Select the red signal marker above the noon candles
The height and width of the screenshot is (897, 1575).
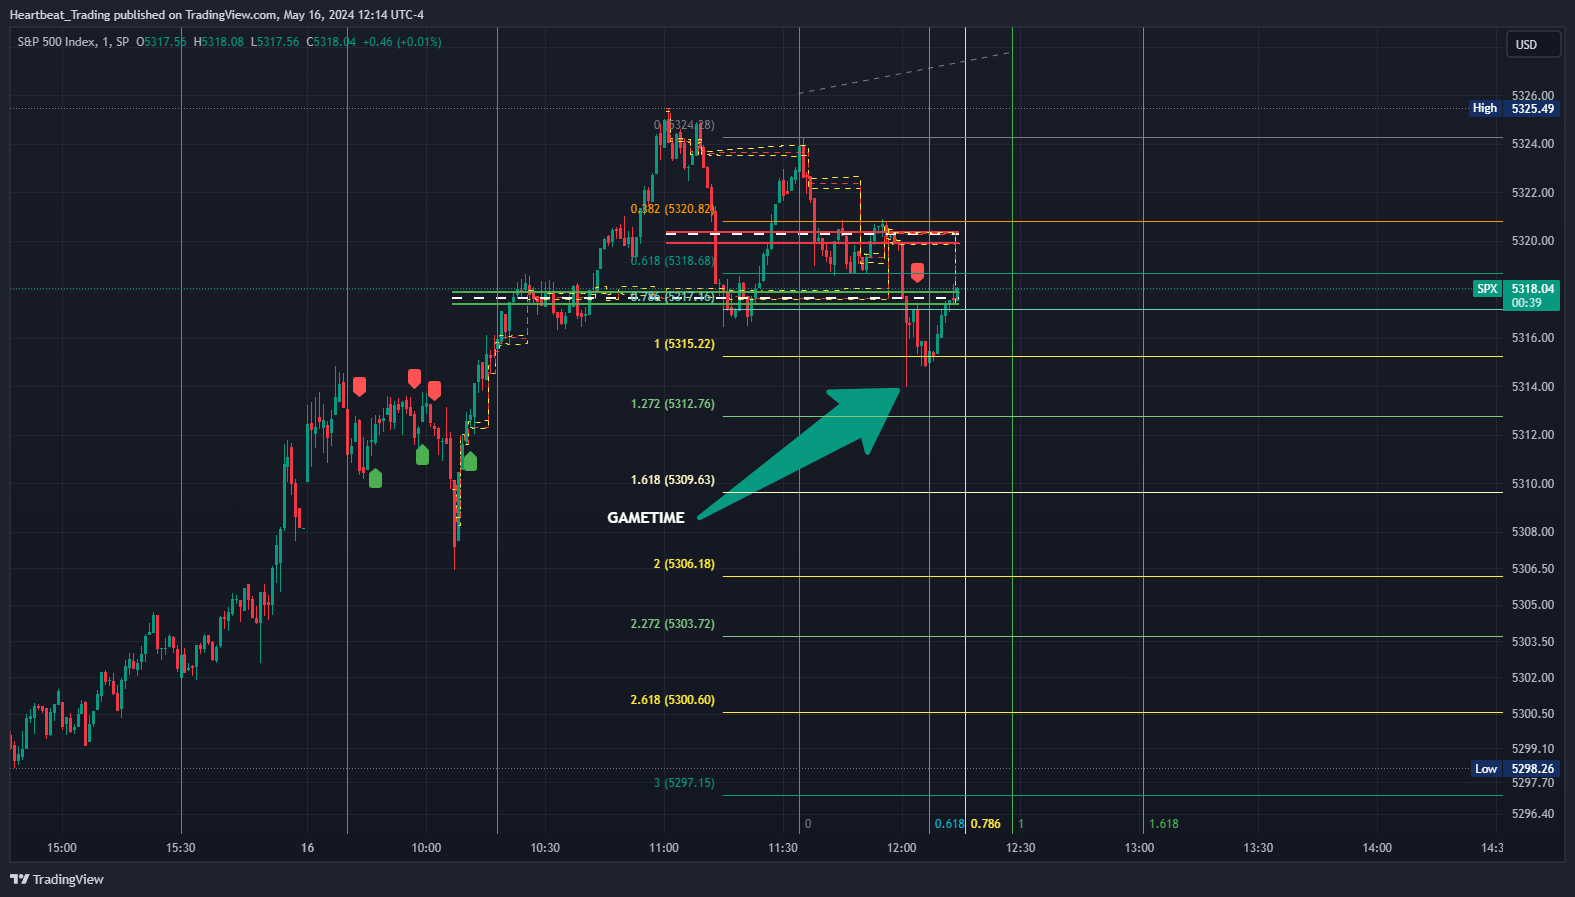(x=917, y=273)
